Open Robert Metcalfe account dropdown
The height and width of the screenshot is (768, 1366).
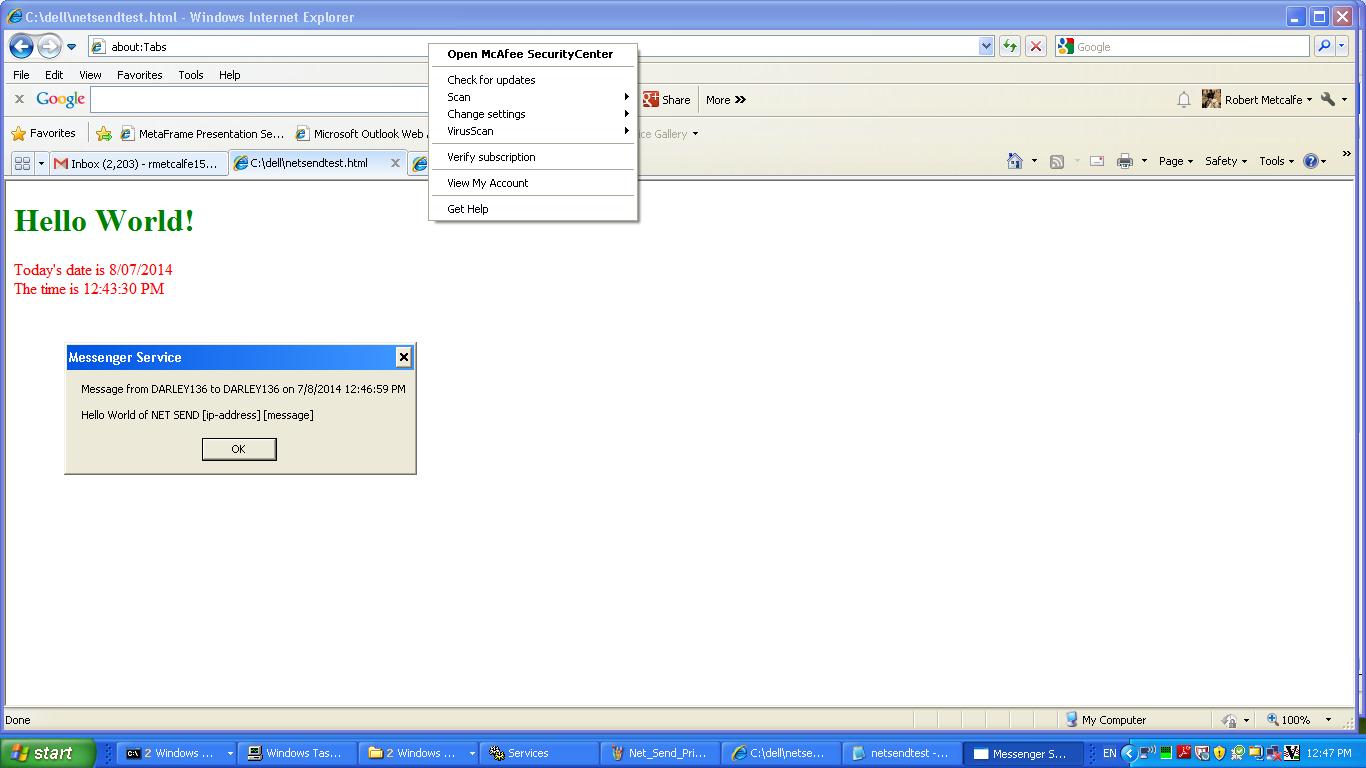[x=1258, y=100]
